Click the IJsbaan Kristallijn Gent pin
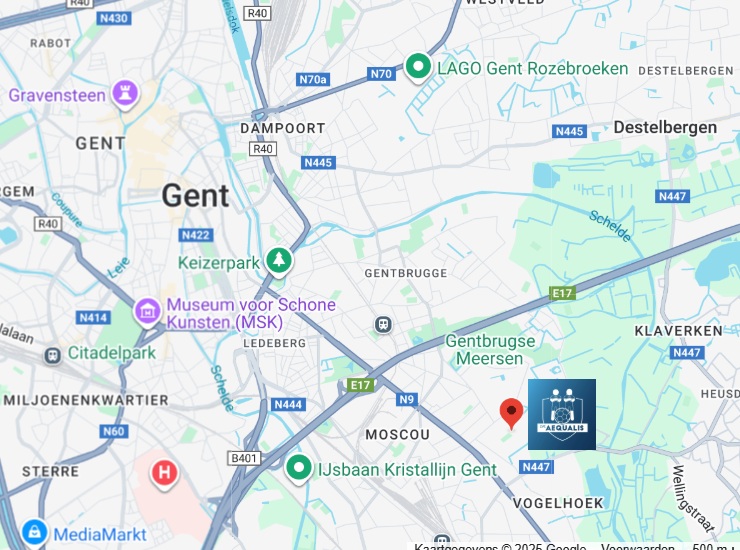 pos(298,468)
